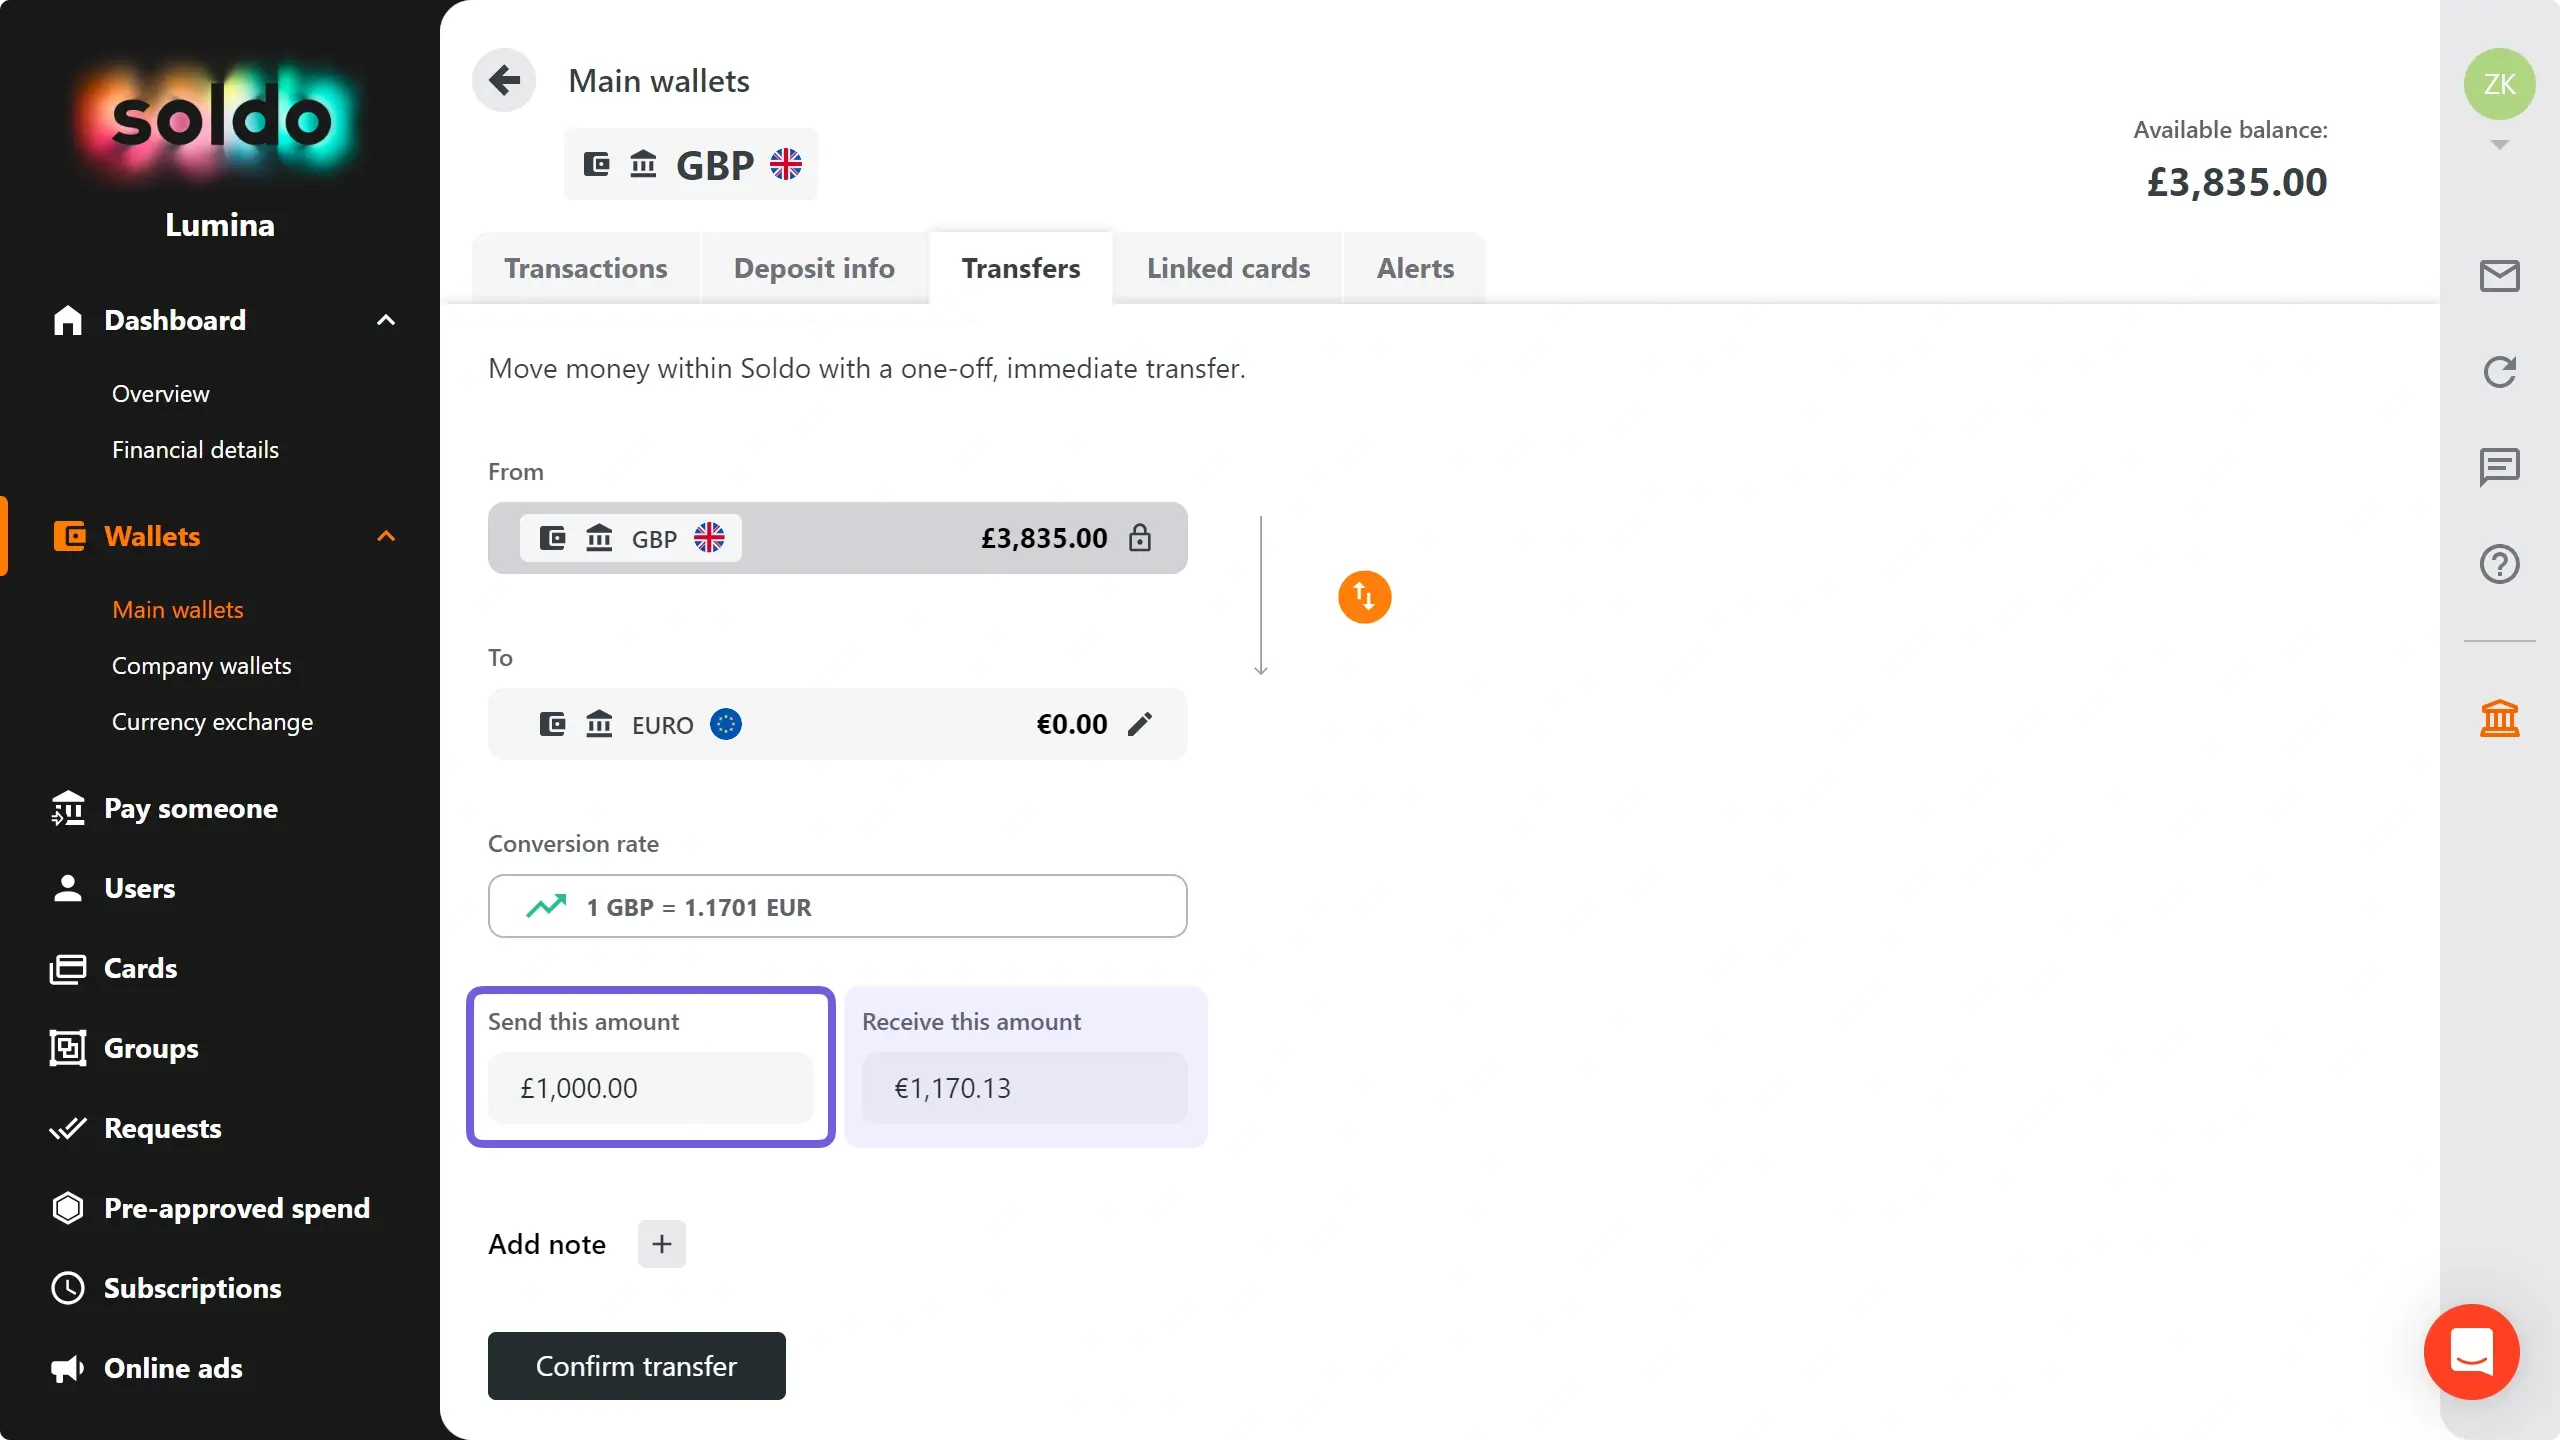Click the Send this amount field

pyautogui.click(x=651, y=1088)
